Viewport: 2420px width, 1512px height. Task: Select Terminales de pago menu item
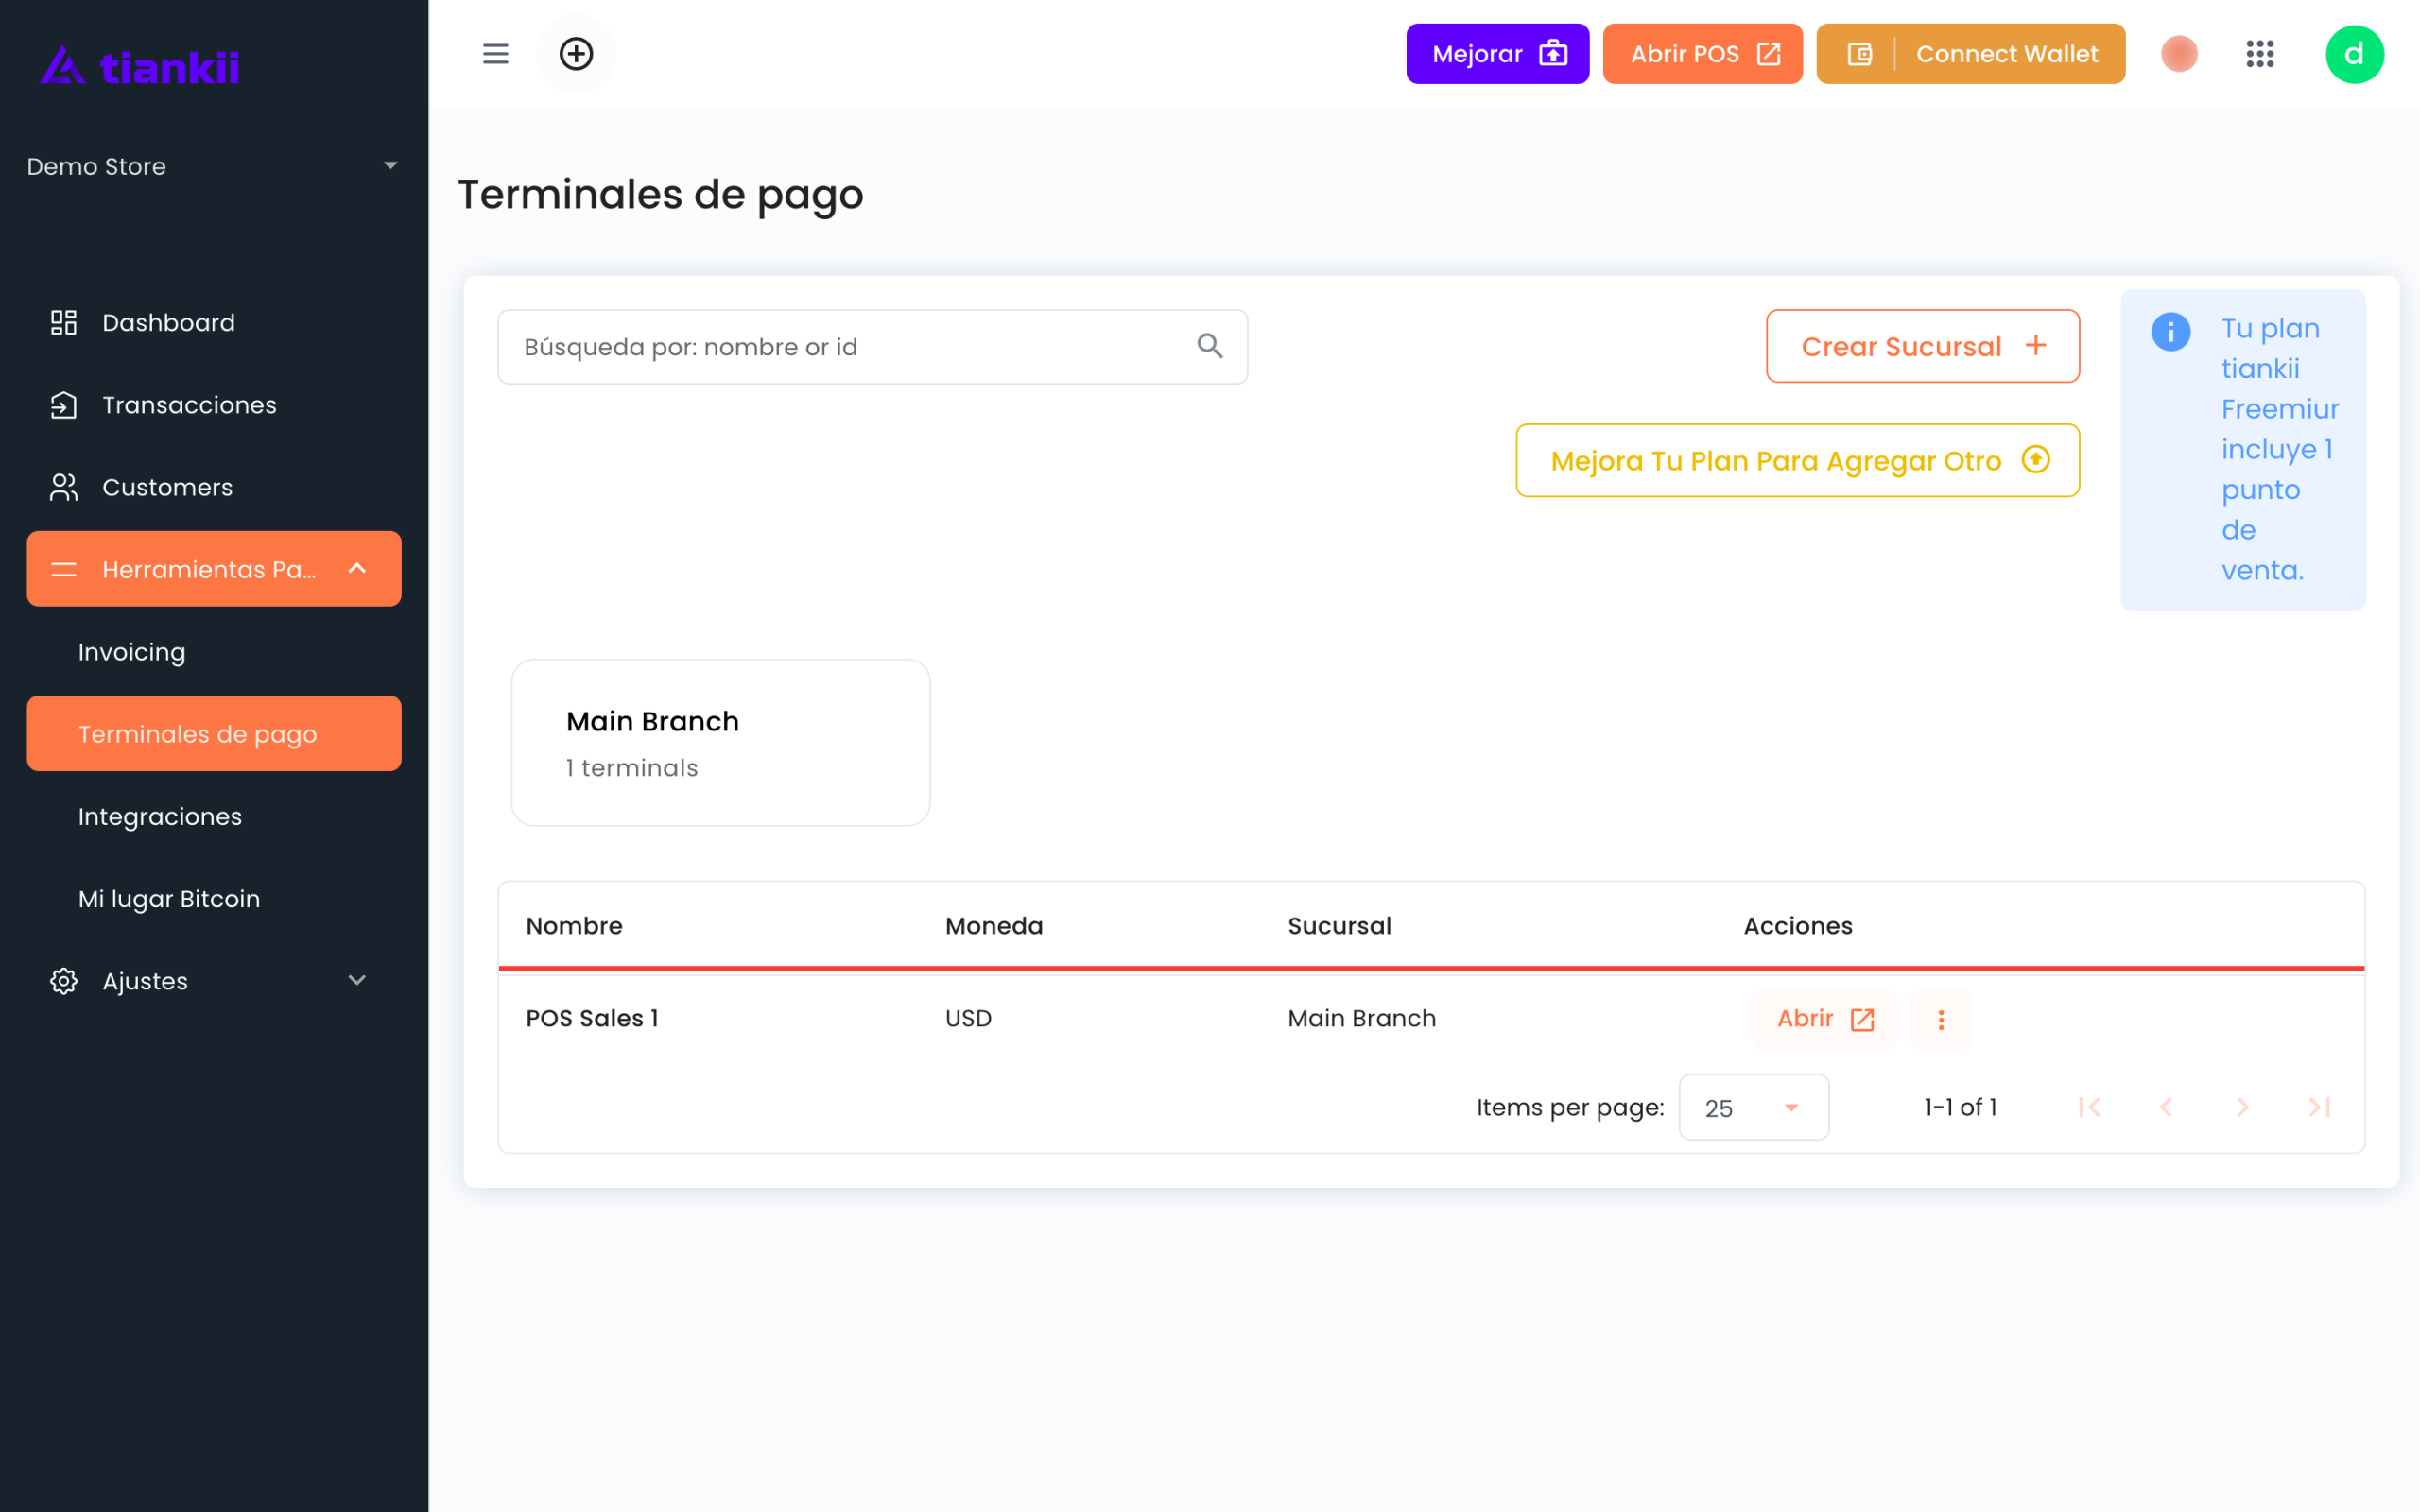214,734
